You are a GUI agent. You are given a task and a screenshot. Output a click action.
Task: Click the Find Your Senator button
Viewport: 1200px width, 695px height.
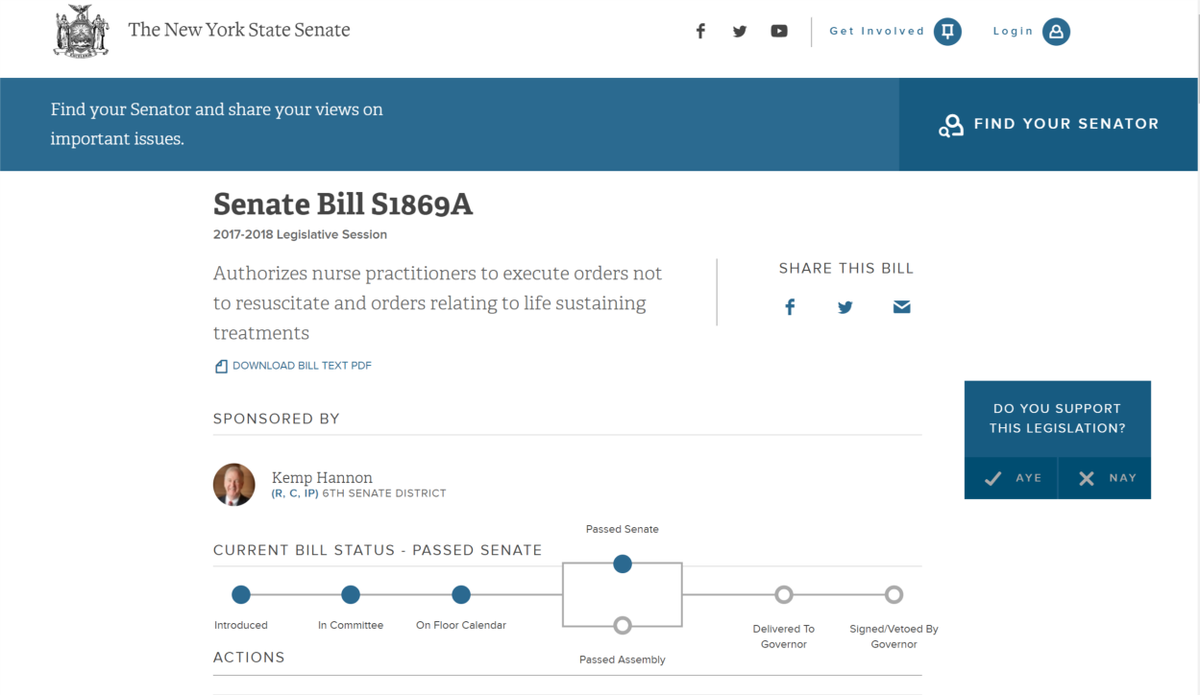[x=1048, y=124]
